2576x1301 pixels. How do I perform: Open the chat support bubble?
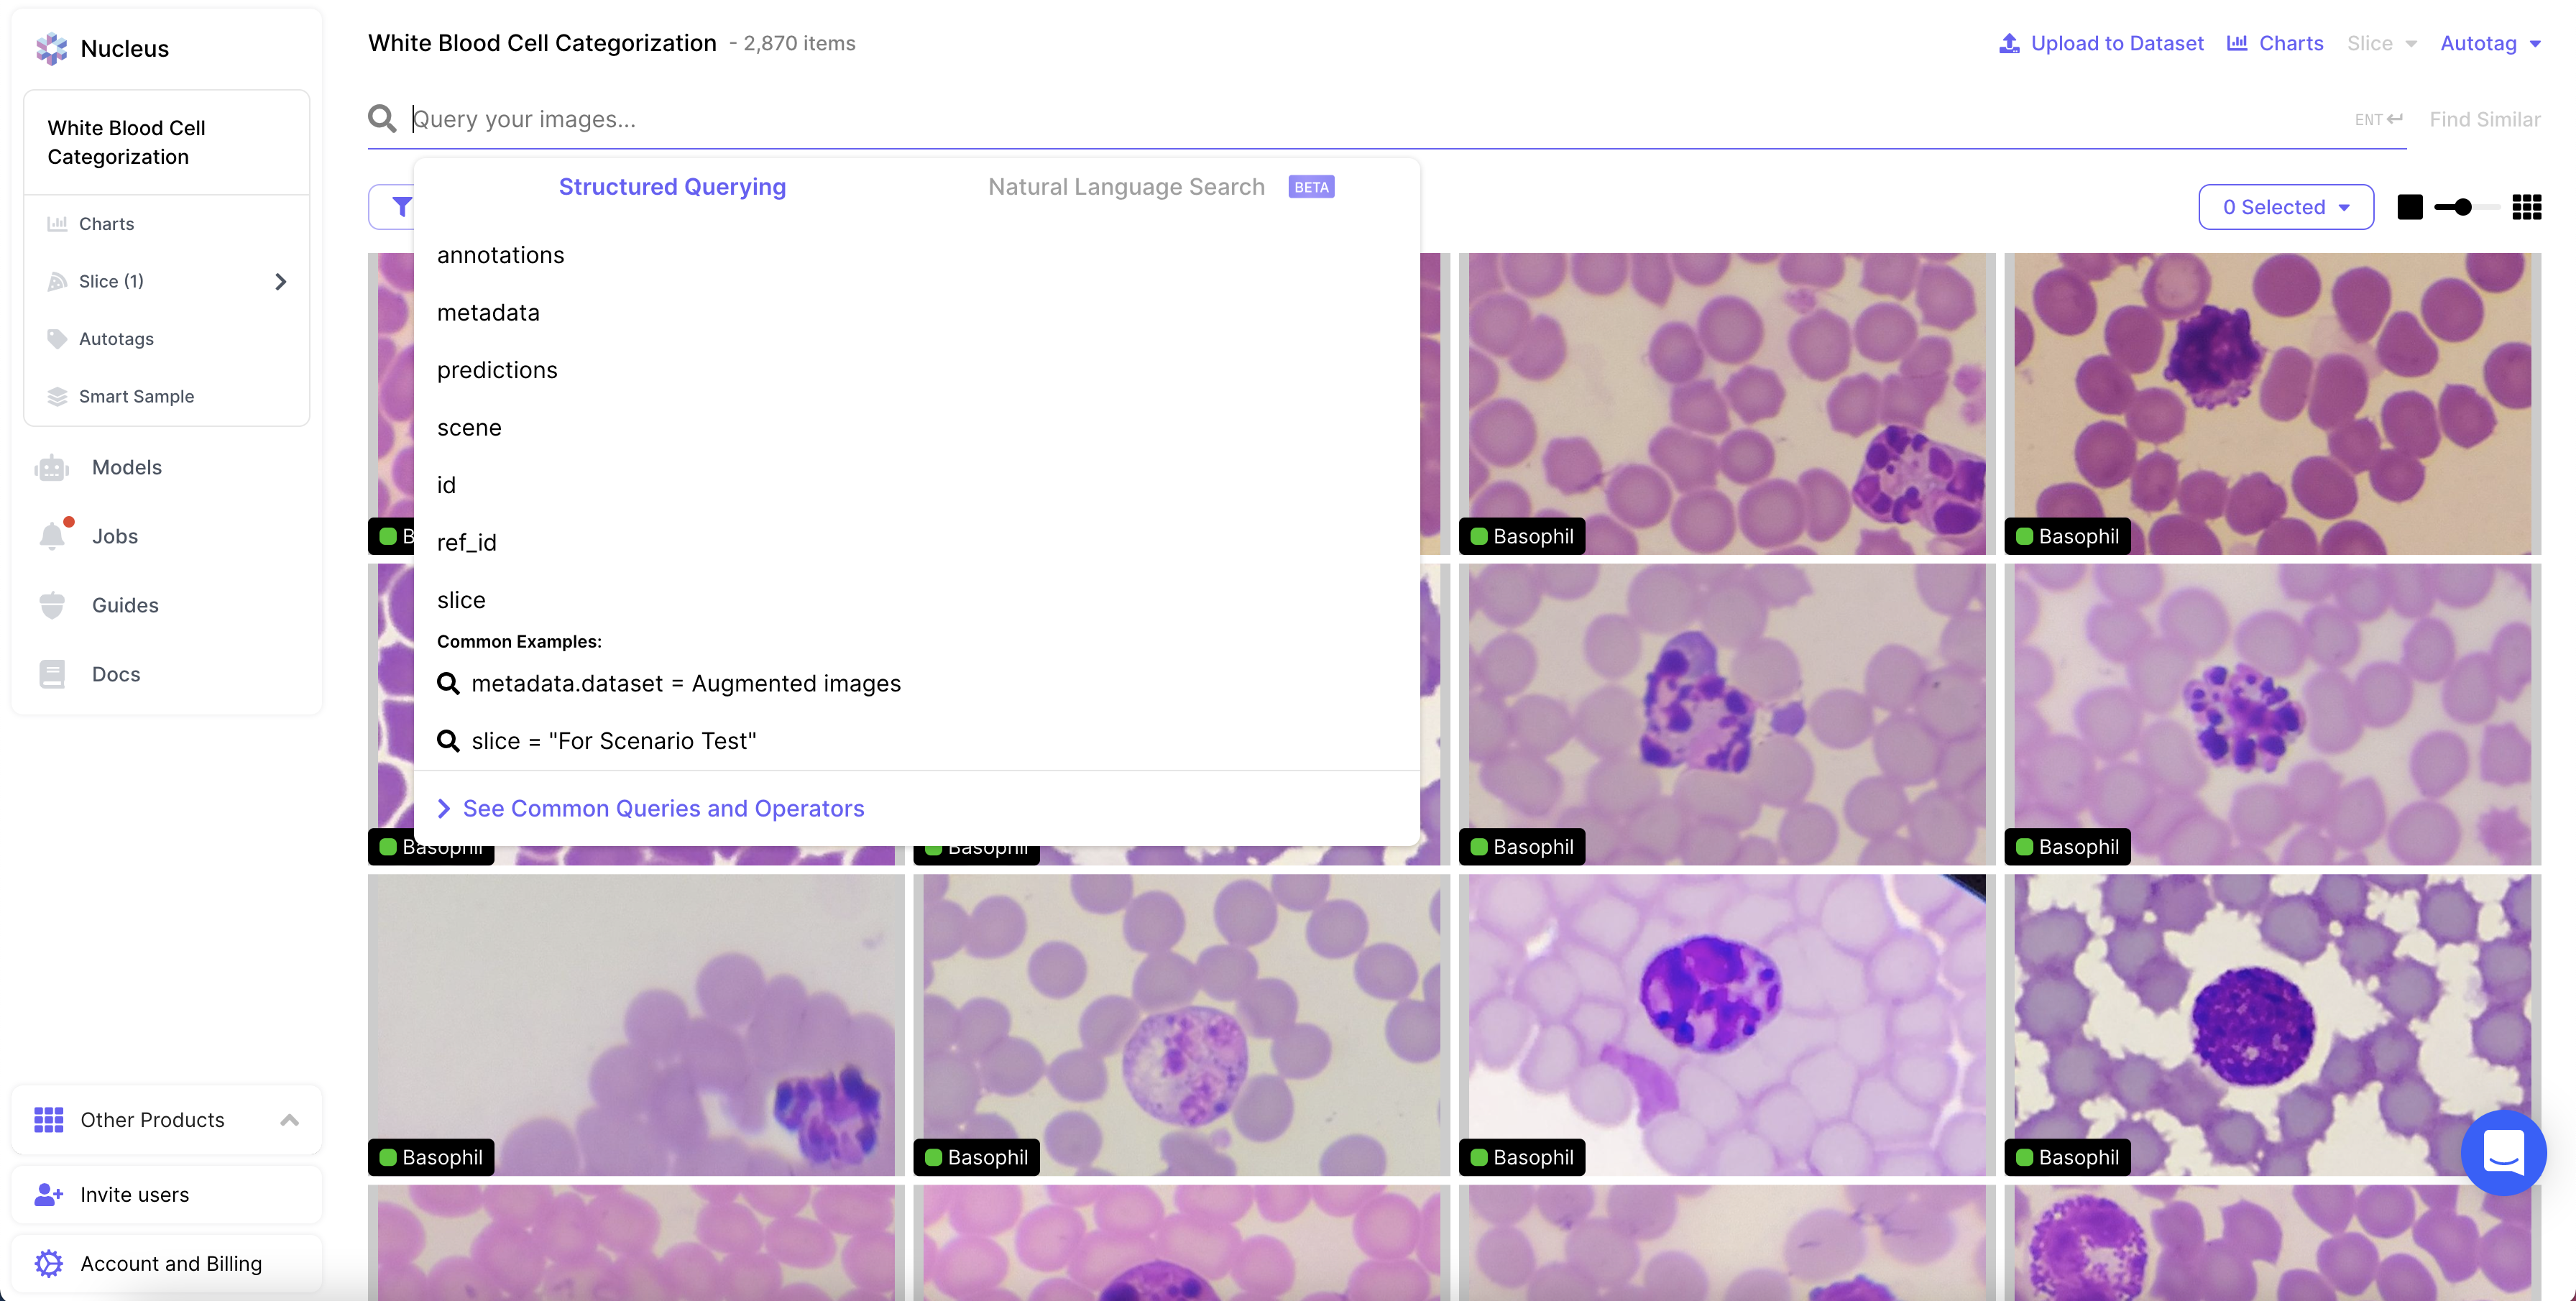click(x=2503, y=1153)
